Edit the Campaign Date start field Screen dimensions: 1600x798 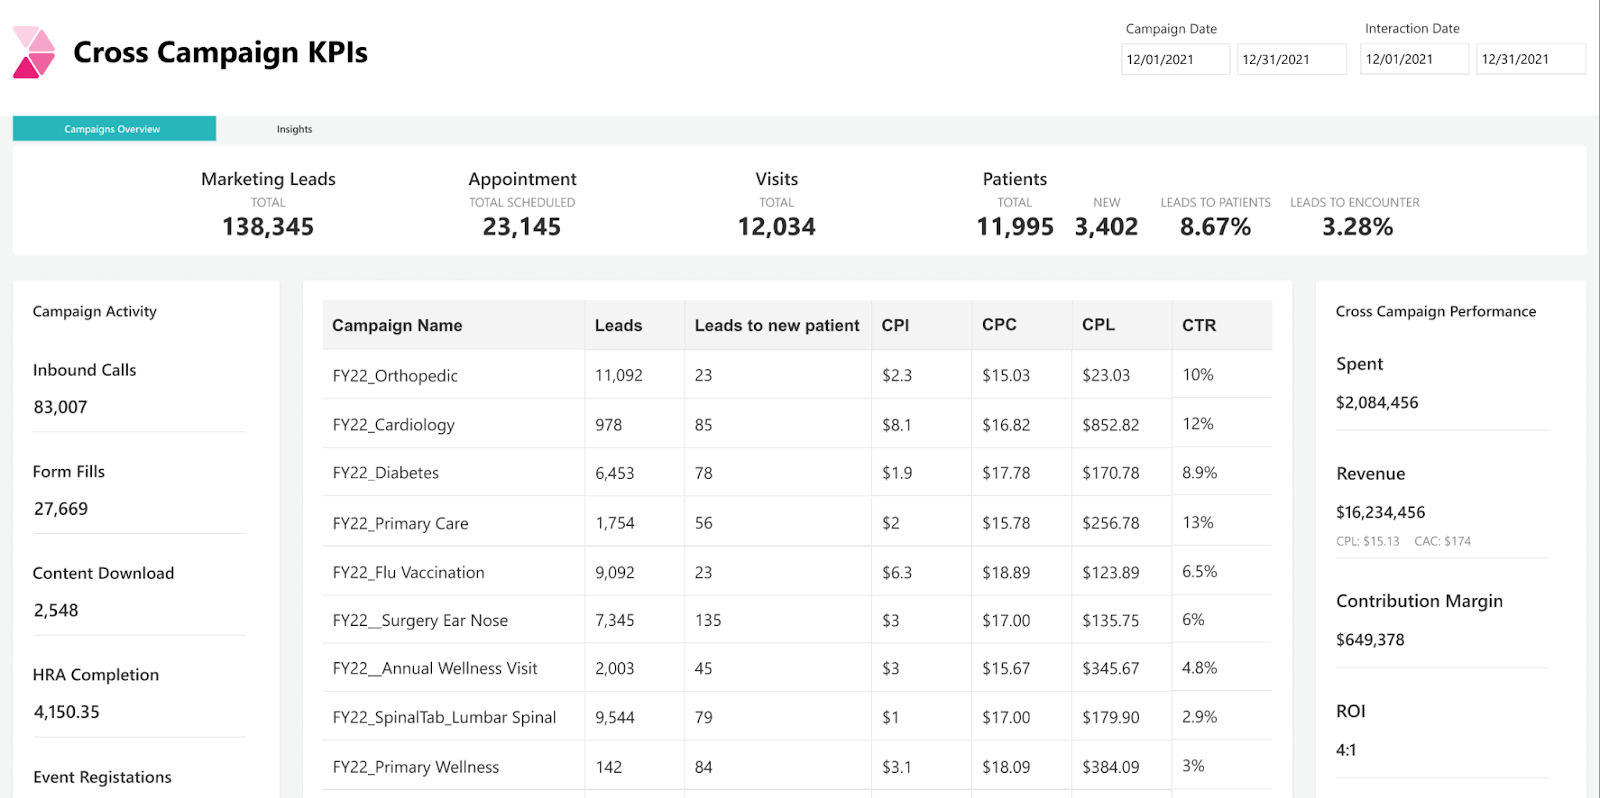[1174, 59]
